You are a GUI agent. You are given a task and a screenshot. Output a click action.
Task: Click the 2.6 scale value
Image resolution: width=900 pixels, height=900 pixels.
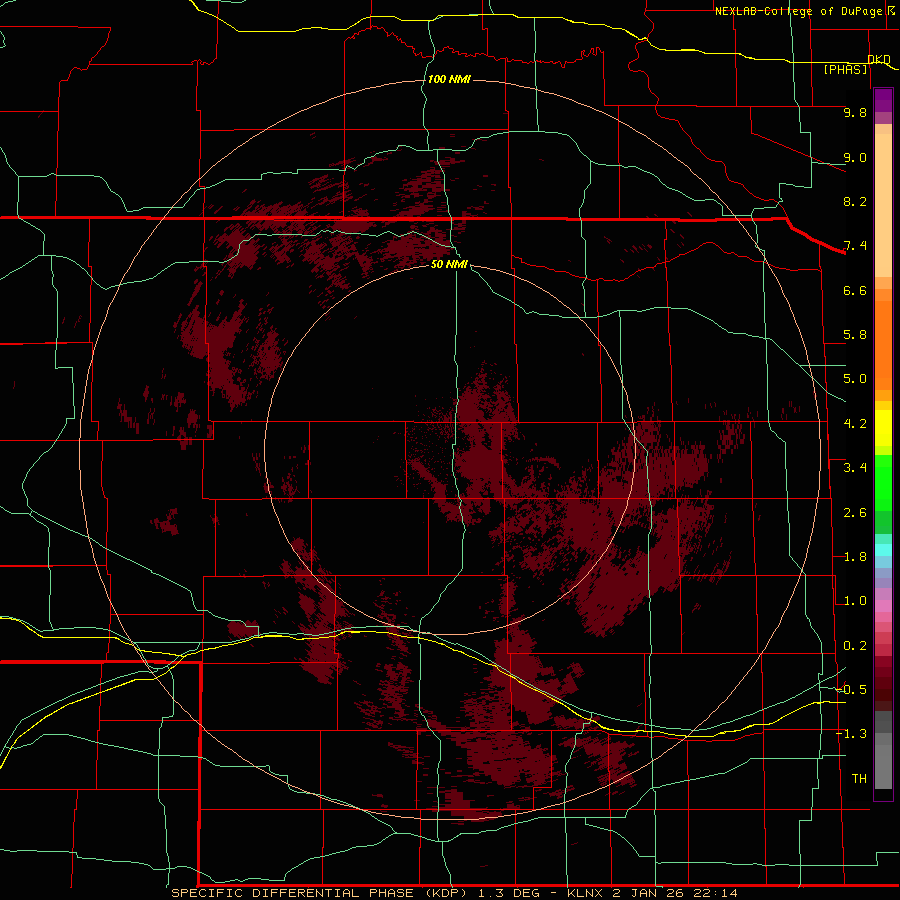point(855,513)
